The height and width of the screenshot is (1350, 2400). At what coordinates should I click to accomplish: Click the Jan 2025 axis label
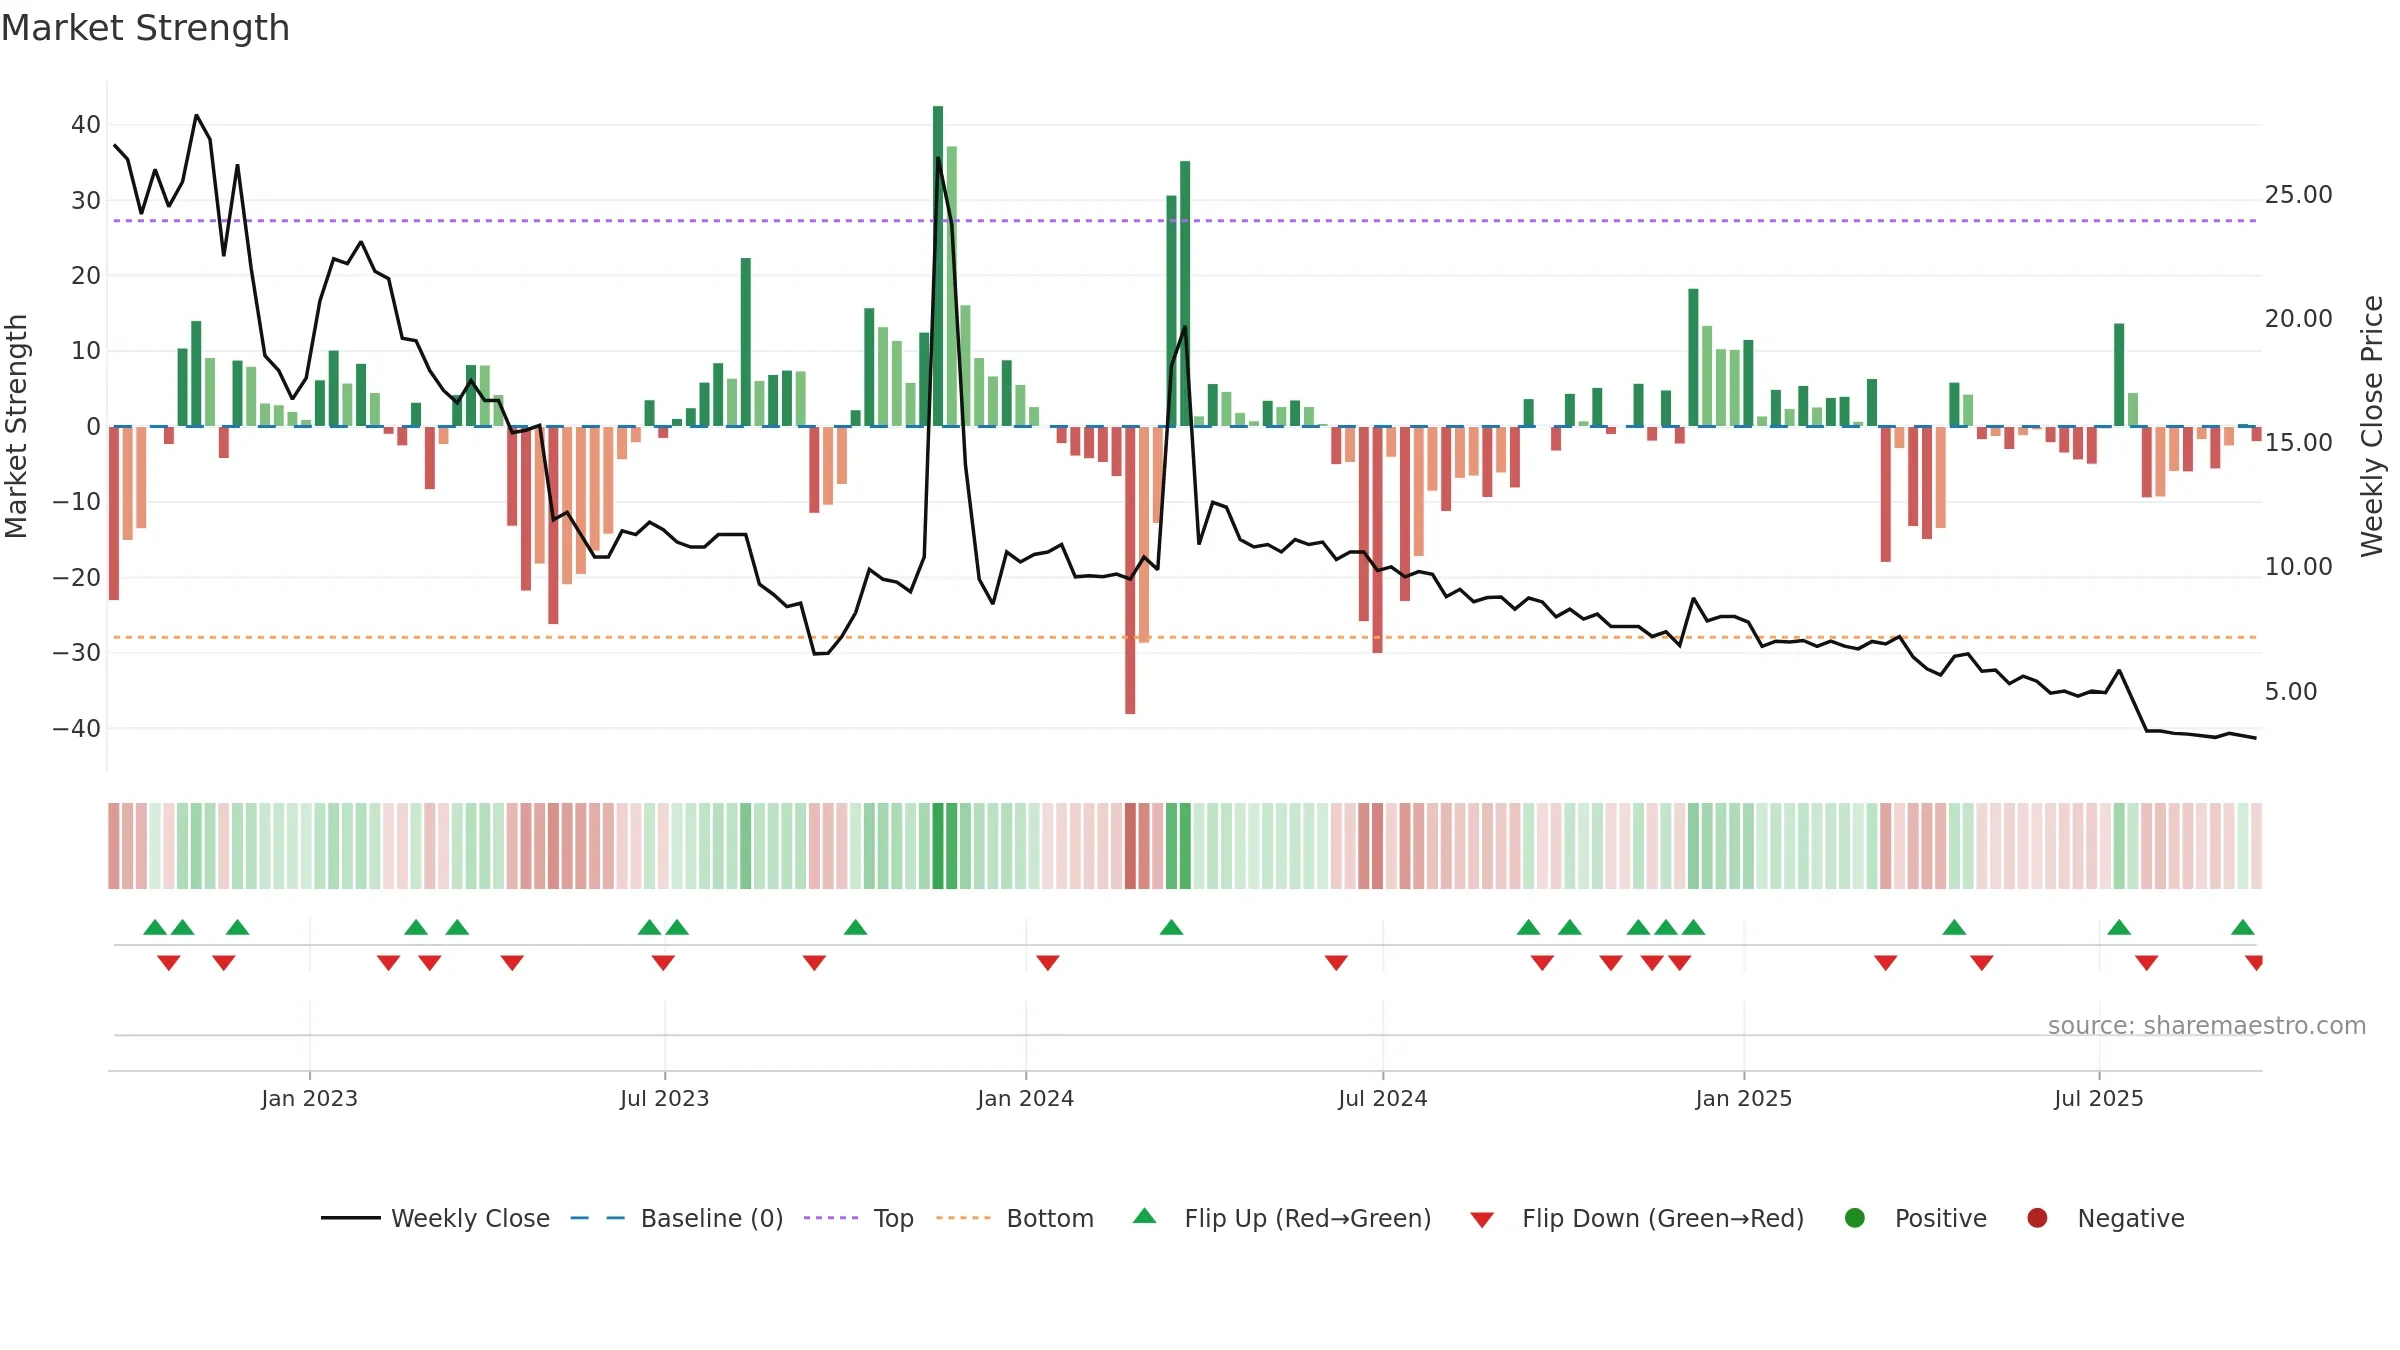tap(1743, 1098)
